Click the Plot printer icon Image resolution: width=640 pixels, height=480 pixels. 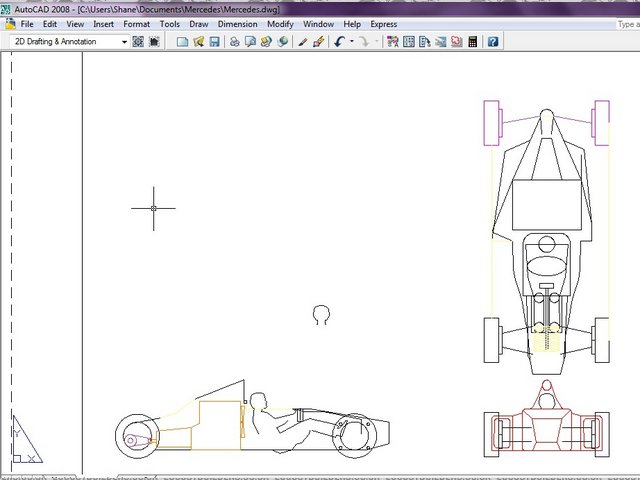coord(234,42)
